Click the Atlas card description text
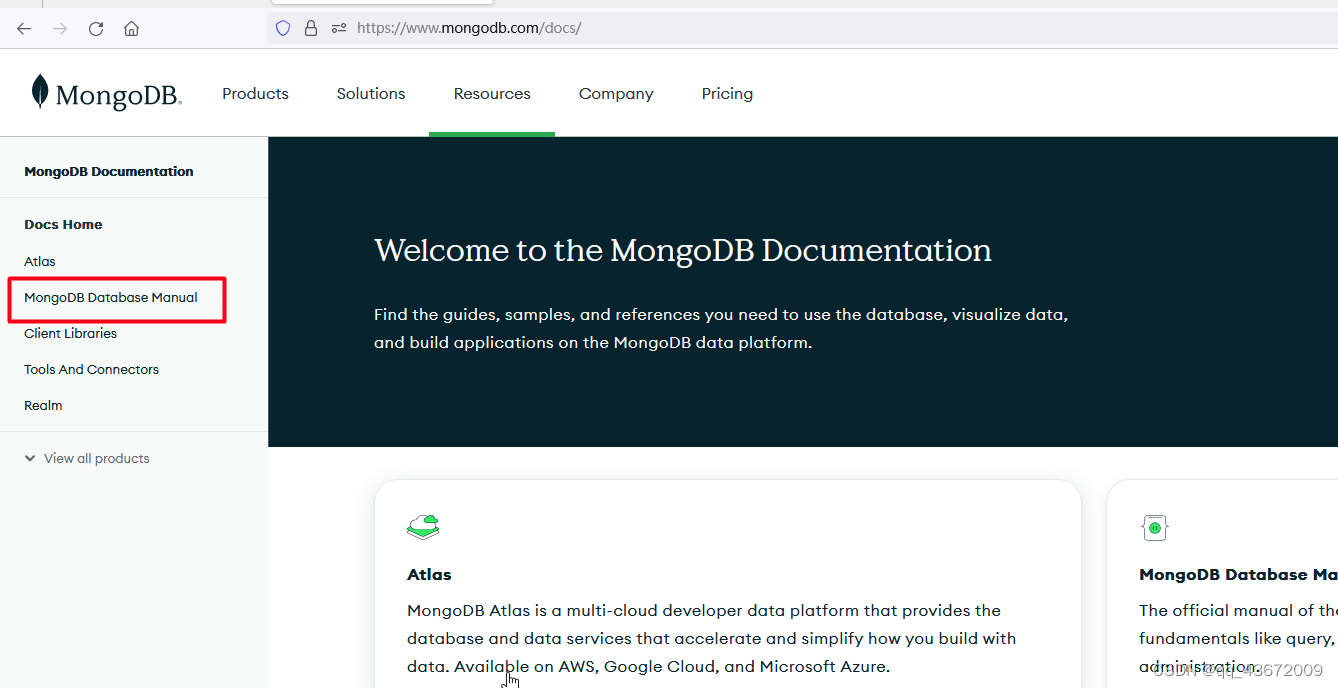1338x688 pixels. click(711, 638)
